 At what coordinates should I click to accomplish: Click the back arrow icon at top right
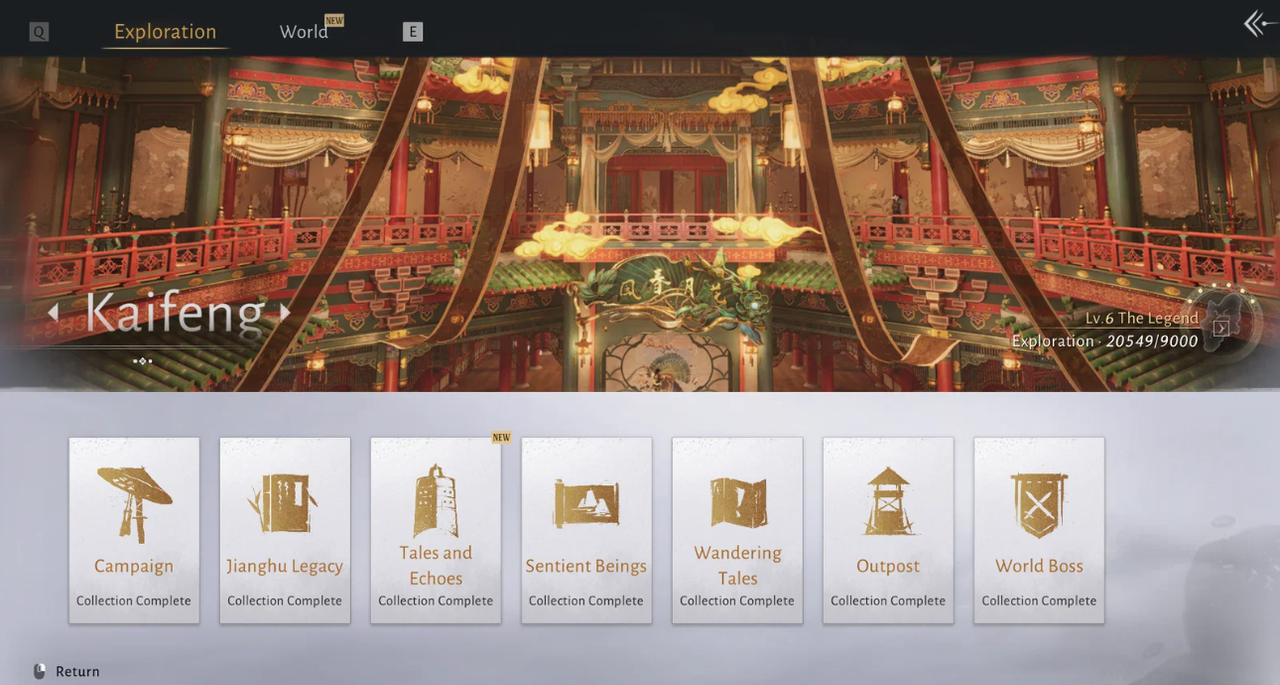click(x=1260, y=24)
